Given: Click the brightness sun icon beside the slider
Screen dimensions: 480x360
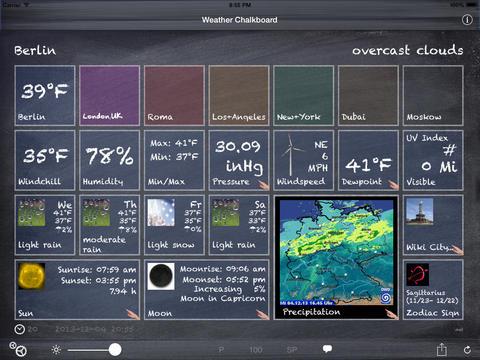Looking at the screenshot, I should click(56, 350).
